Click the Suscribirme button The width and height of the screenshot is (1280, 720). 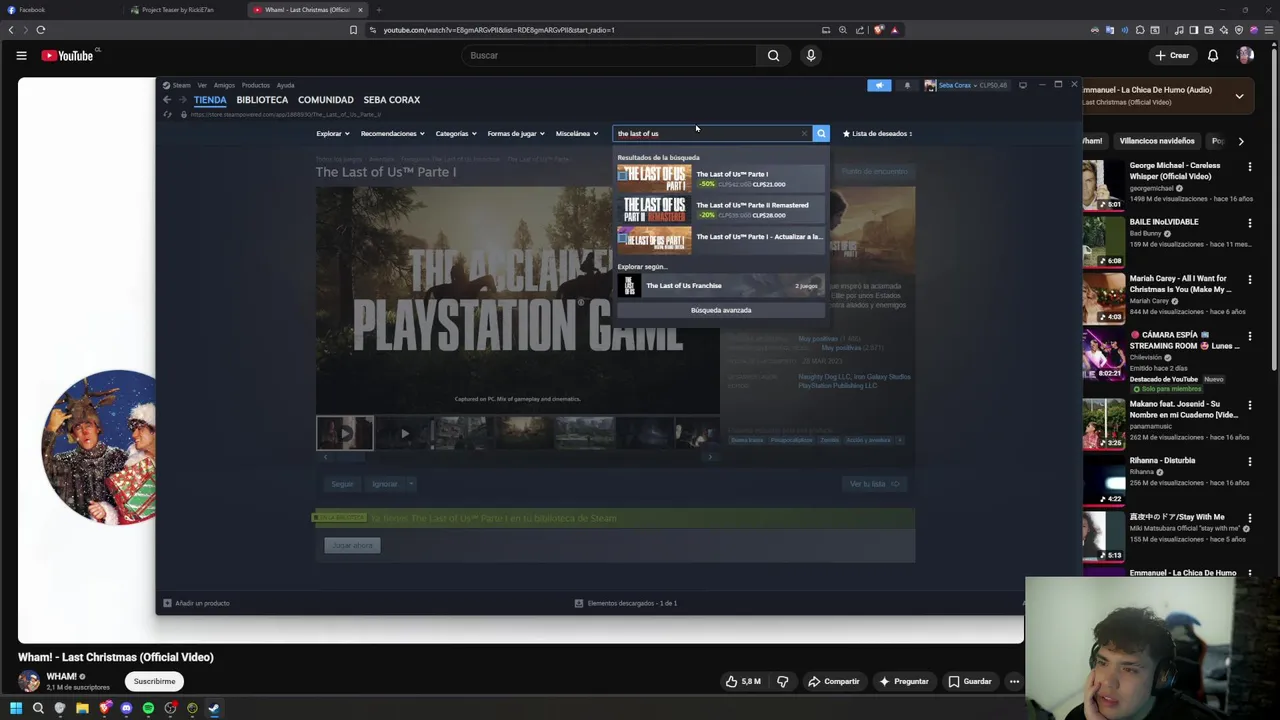coord(155,681)
